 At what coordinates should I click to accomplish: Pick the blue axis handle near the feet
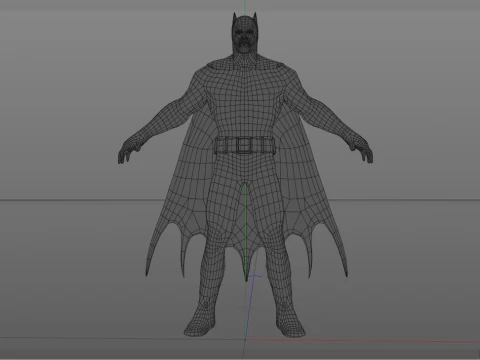[251, 307]
